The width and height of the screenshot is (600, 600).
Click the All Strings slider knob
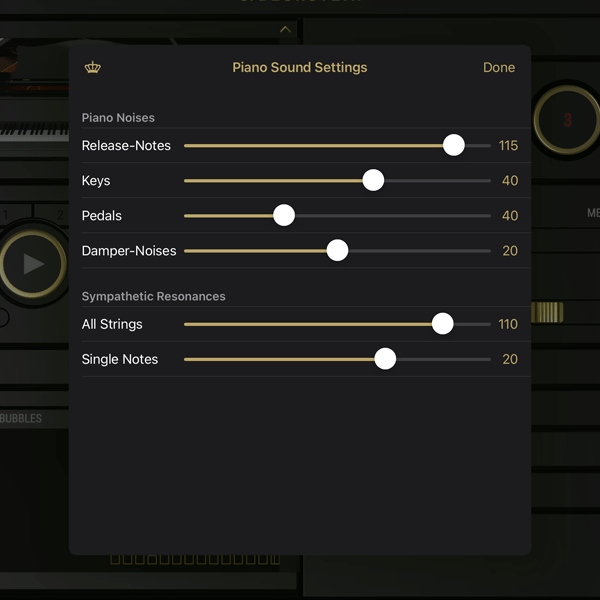click(443, 324)
